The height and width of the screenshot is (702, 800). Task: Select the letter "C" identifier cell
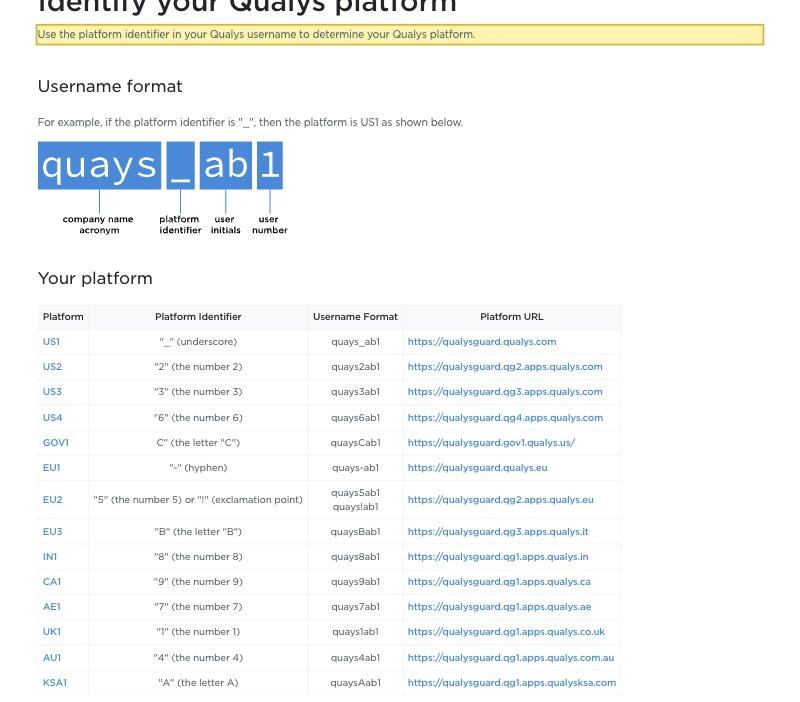point(198,442)
